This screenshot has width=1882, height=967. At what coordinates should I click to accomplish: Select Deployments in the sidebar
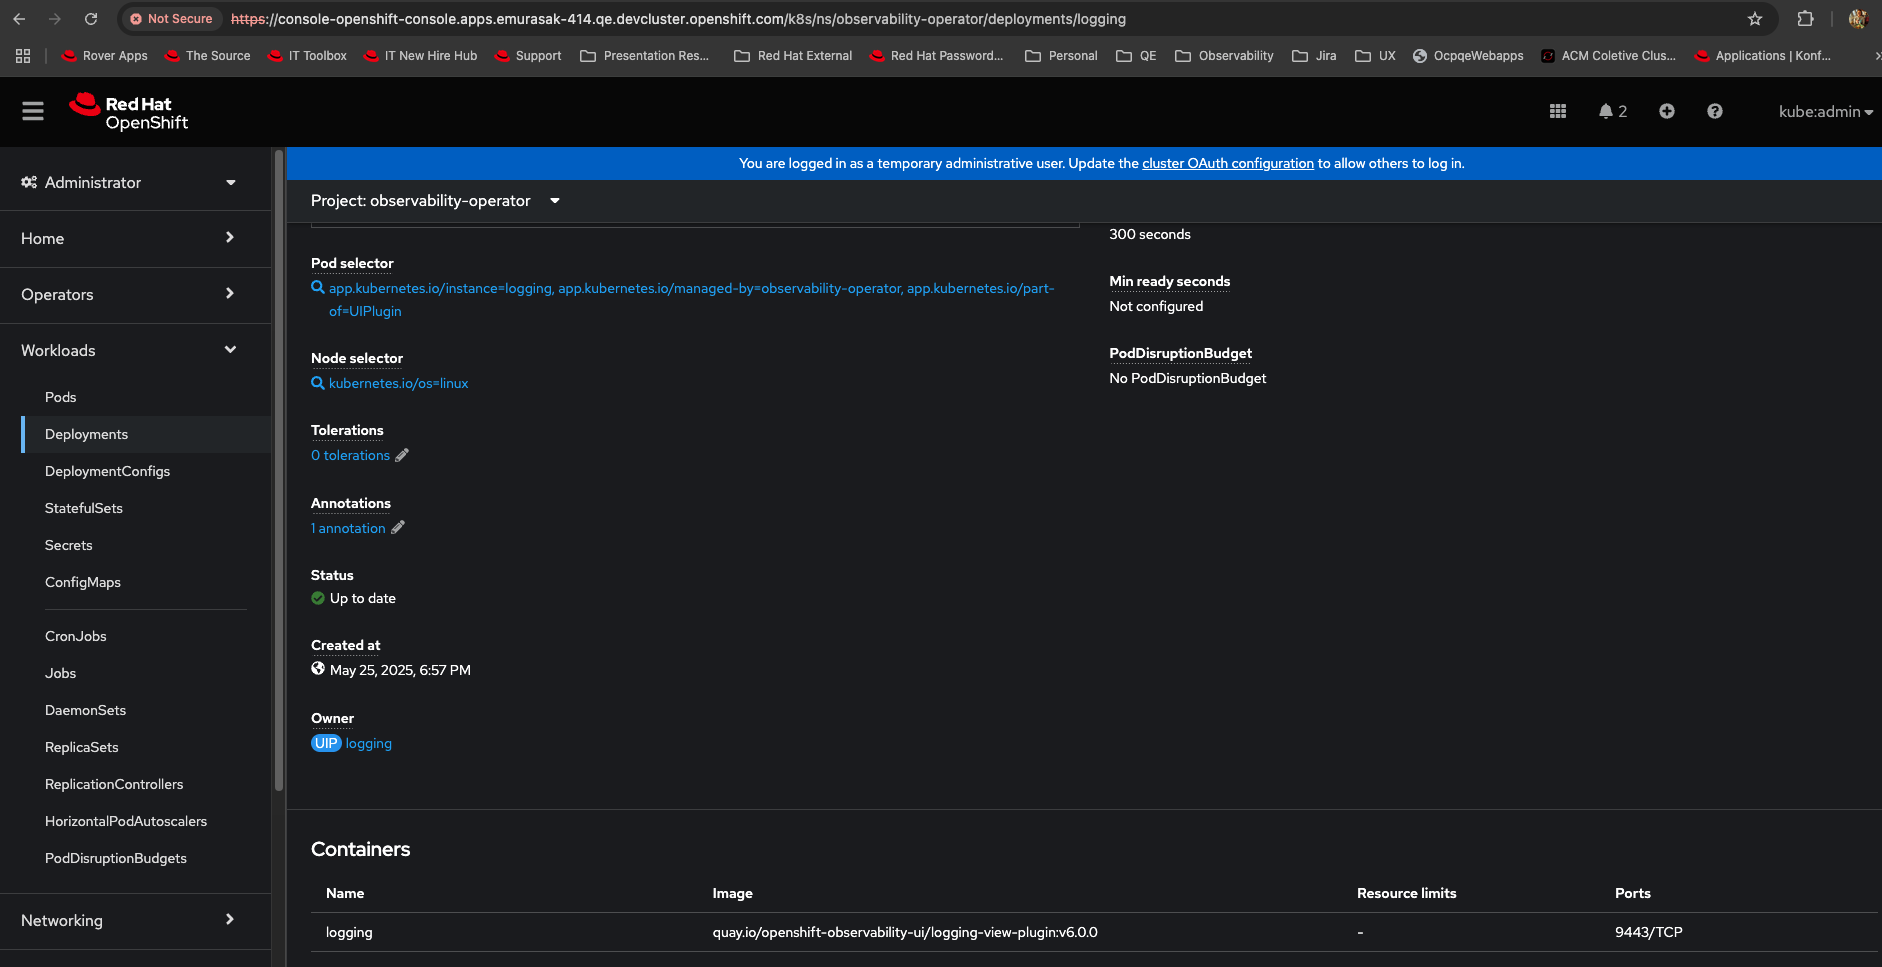[x=87, y=434]
